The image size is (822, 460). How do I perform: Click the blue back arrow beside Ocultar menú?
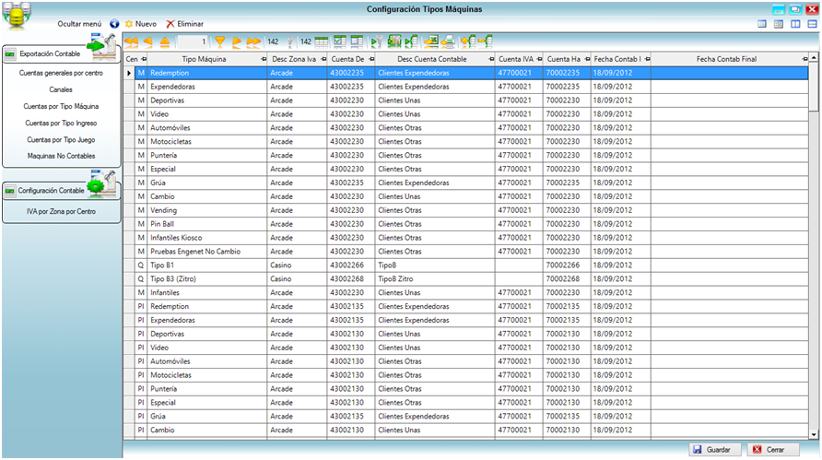(x=114, y=23)
